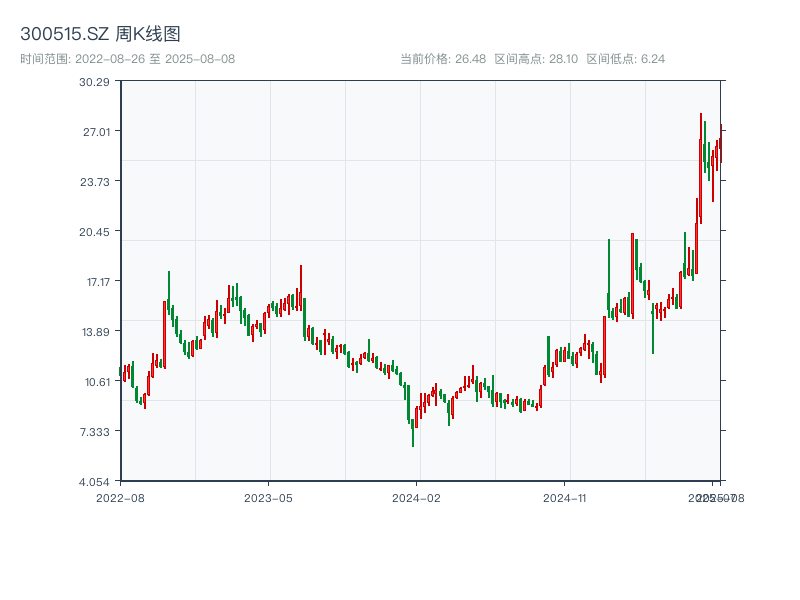Click x-axis label 2024-11
This screenshot has height=600, width=800.
pos(564,498)
